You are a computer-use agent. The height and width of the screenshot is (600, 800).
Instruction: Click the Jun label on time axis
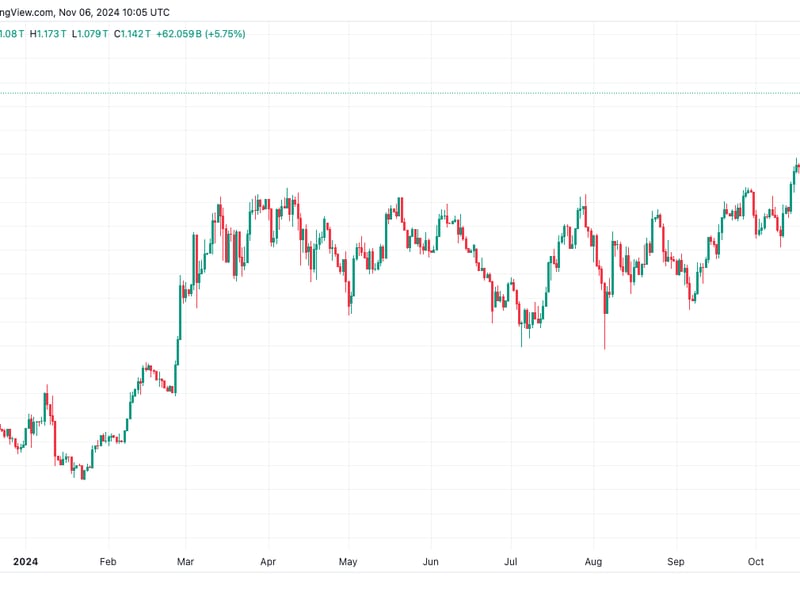coord(430,562)
